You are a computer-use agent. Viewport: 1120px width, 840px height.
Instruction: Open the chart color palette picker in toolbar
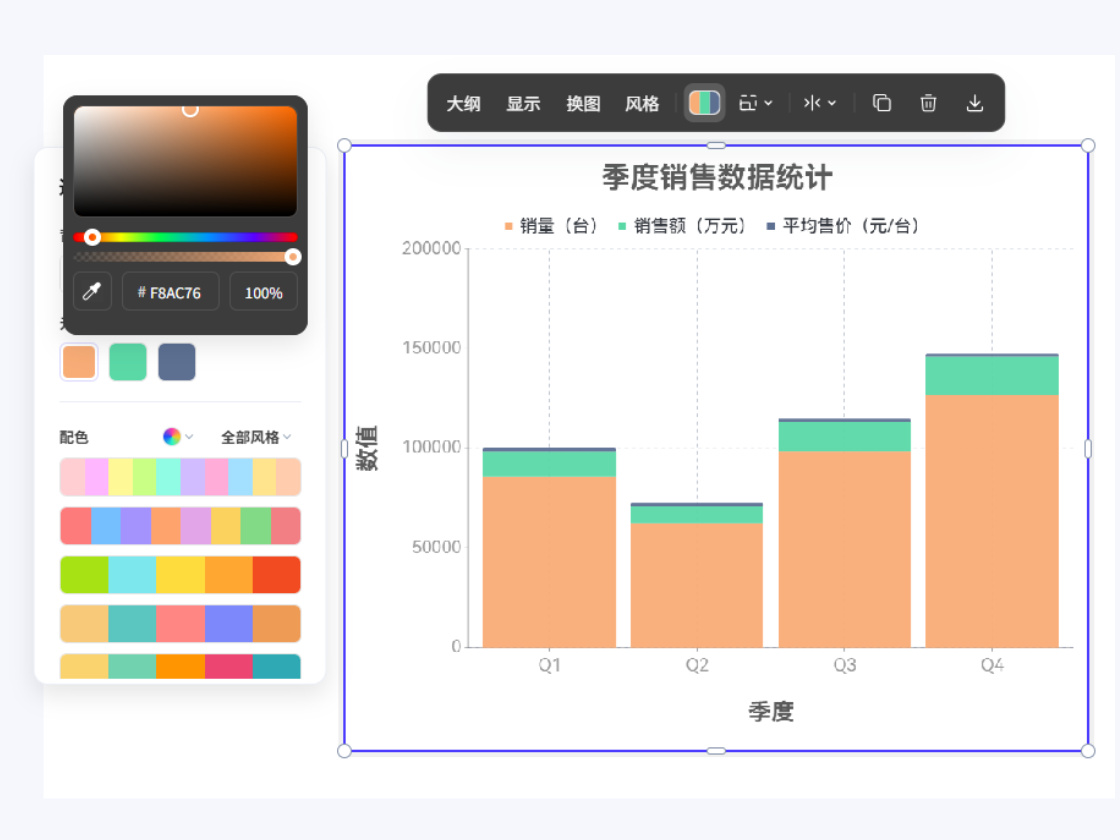click(x=704, y=102)
